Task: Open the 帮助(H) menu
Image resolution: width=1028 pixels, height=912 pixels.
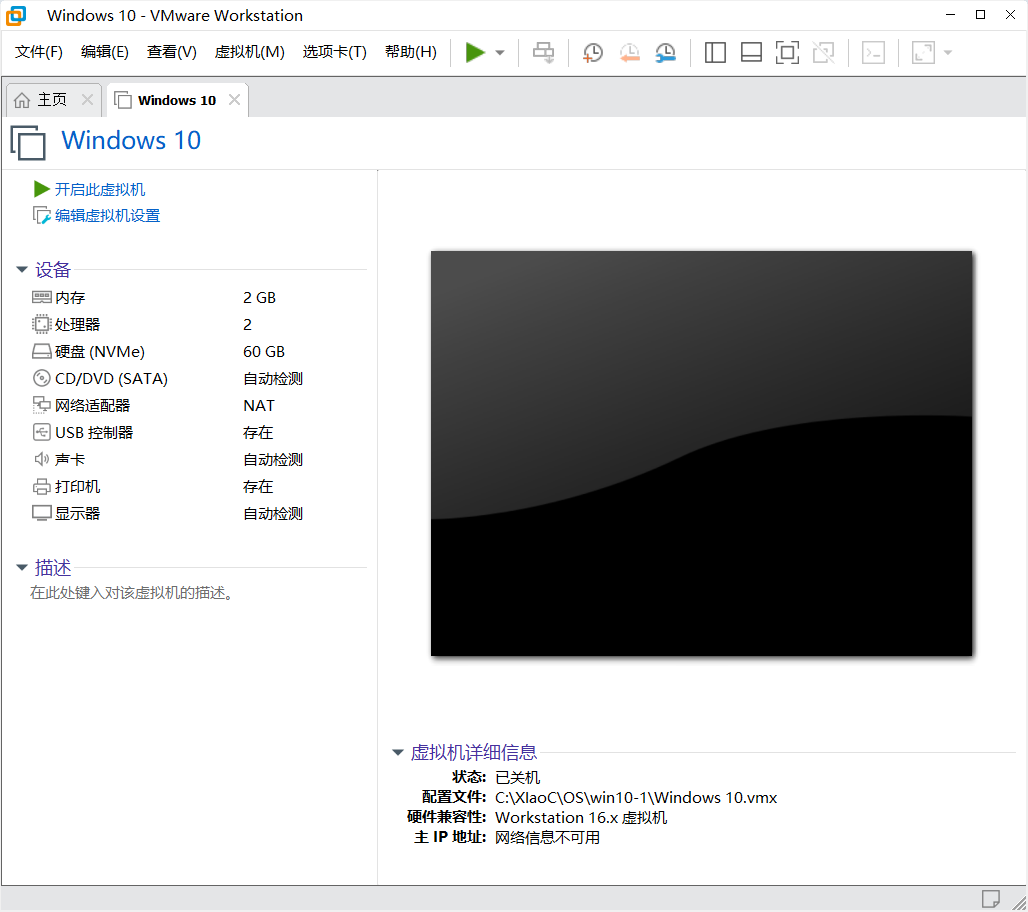Action: pos(411,52)
